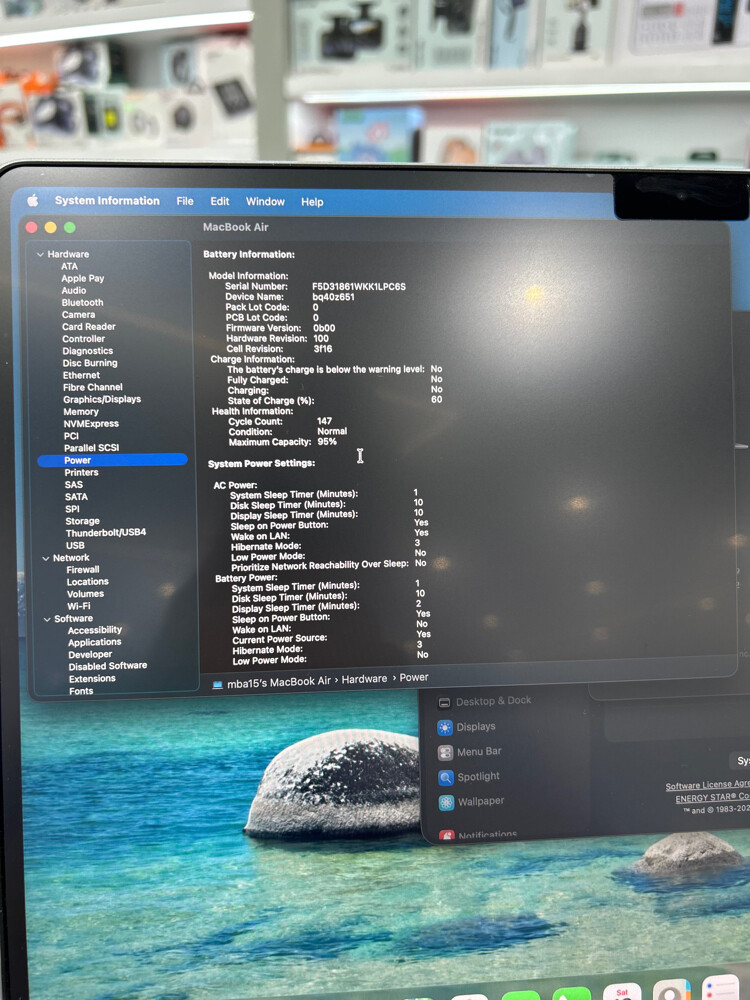
Task: Select Diagnostics in the sidebar
Action: 87,351
